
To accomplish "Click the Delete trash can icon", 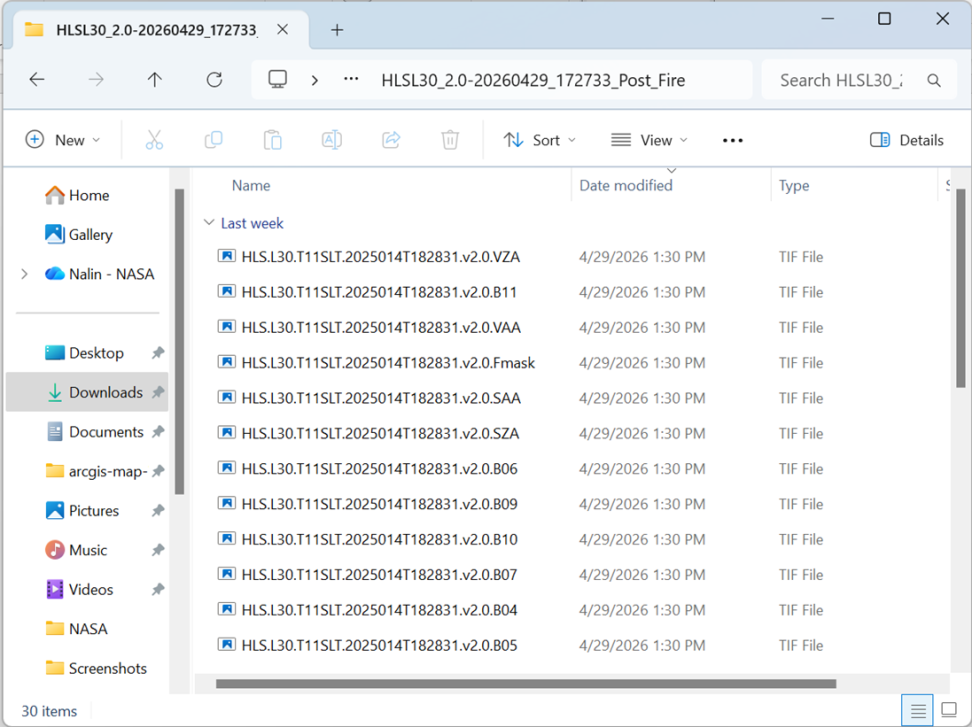I will [450, 140].
